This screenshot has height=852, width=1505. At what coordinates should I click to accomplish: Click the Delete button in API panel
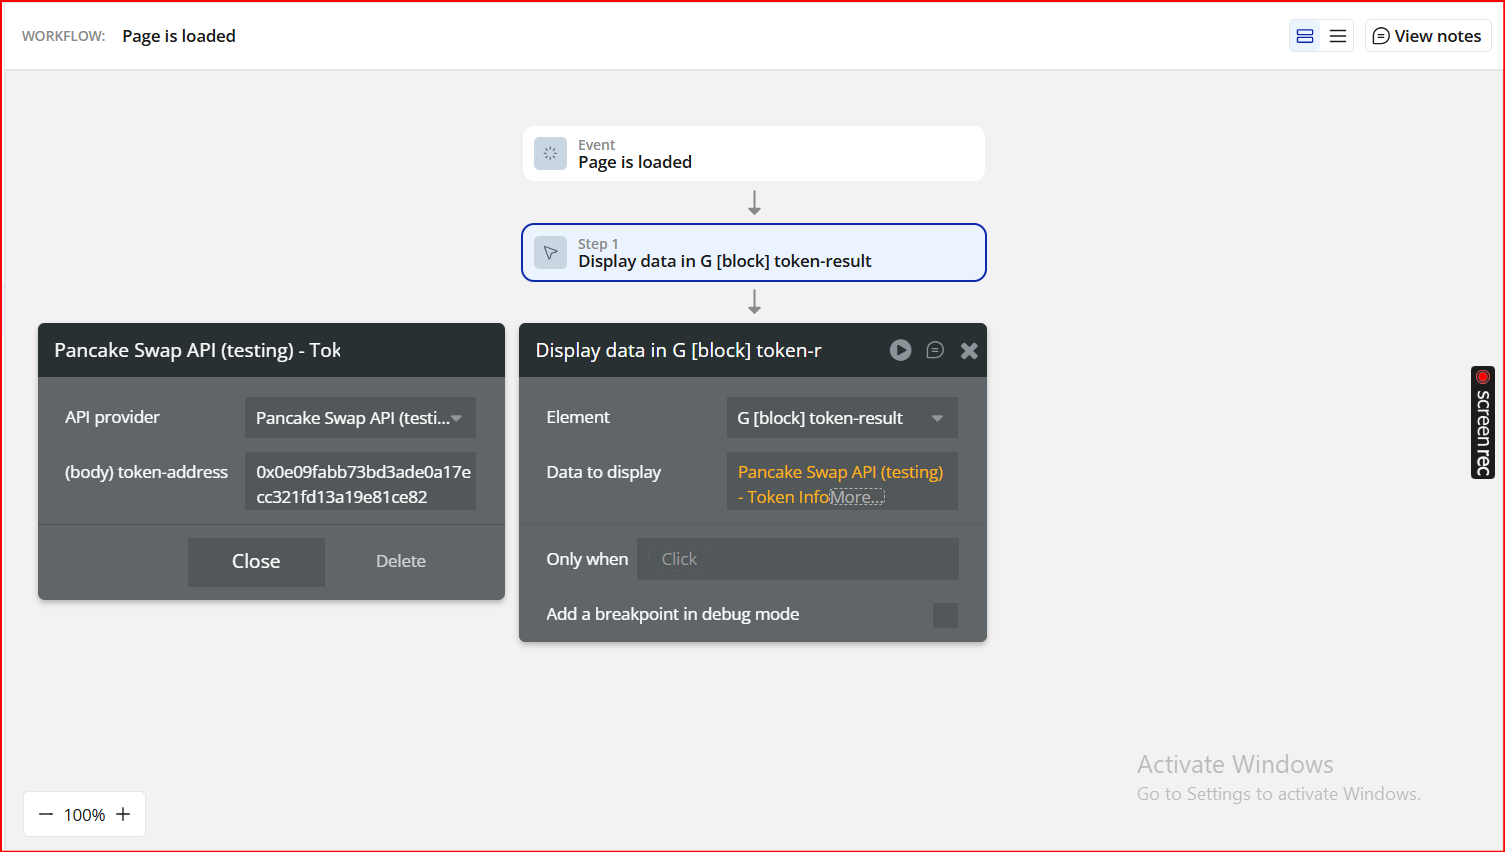[400, 561]
